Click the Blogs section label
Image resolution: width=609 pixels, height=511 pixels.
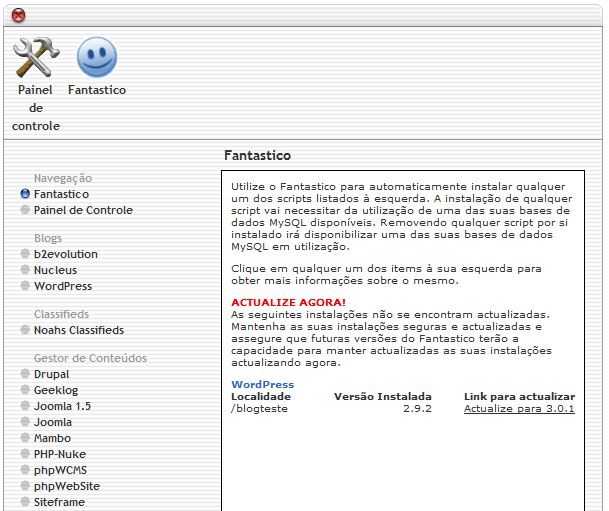(48, 238)
